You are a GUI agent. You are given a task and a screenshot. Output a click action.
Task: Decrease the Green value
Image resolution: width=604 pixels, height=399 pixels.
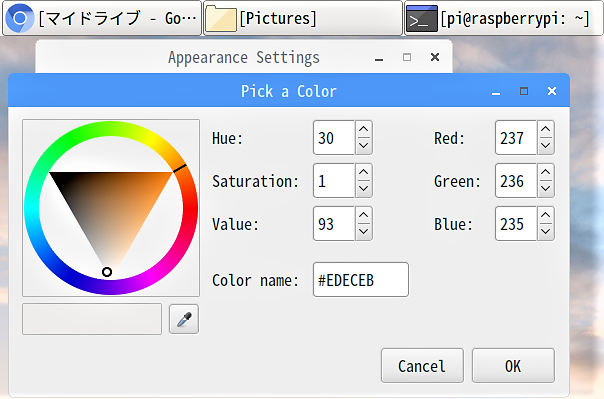point(545,189)
